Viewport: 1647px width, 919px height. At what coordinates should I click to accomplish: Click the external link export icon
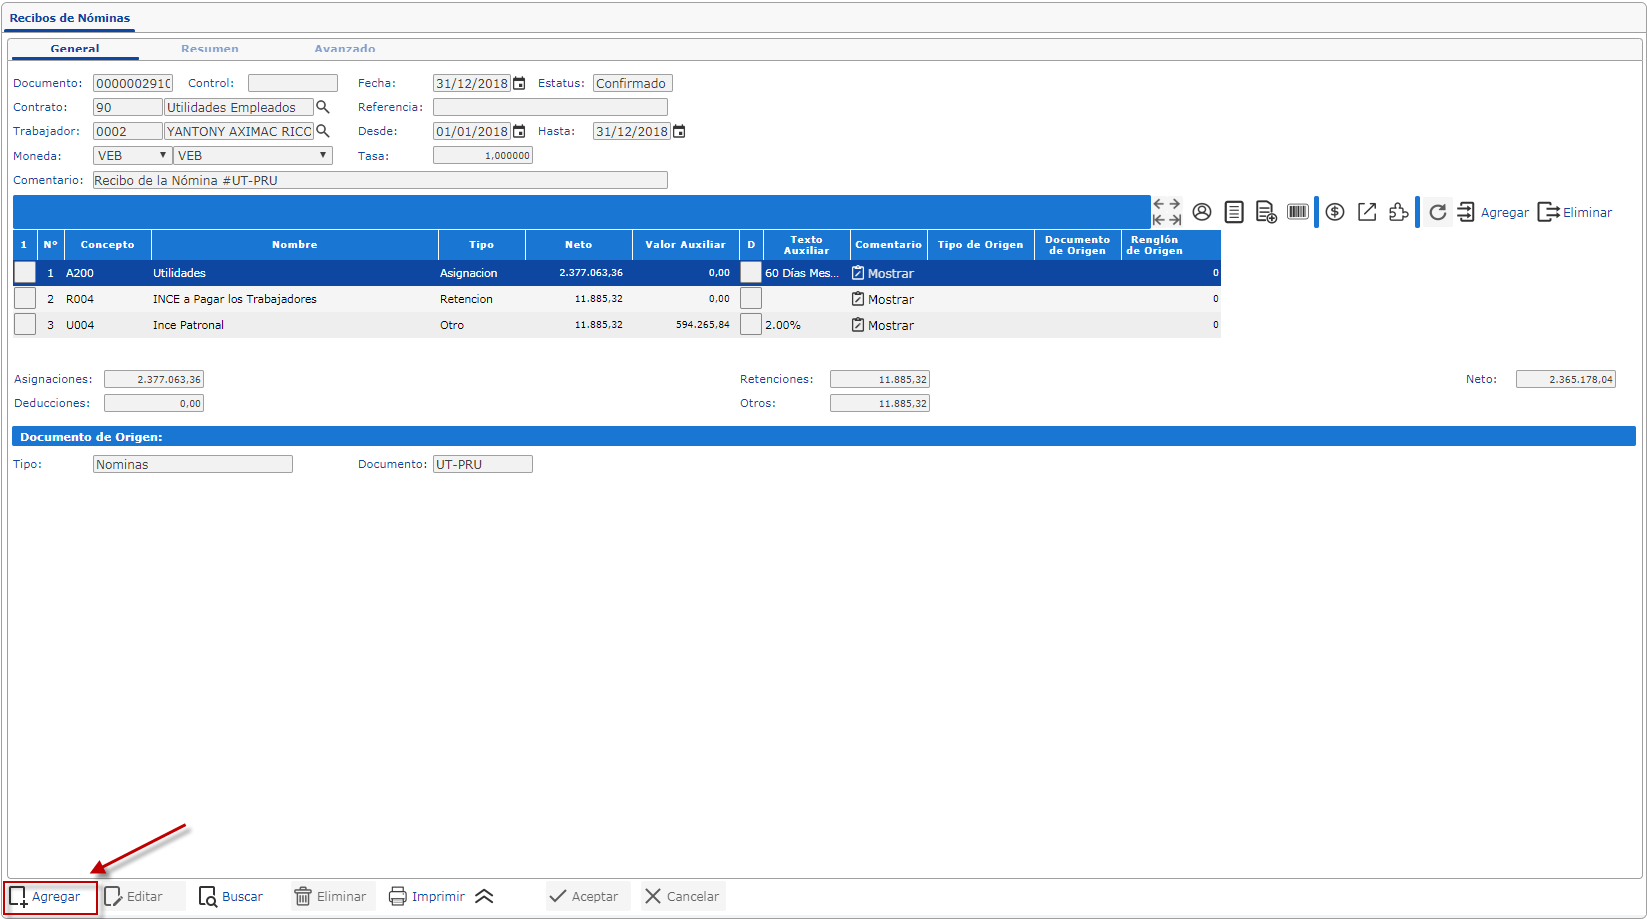coord(1367,212)
